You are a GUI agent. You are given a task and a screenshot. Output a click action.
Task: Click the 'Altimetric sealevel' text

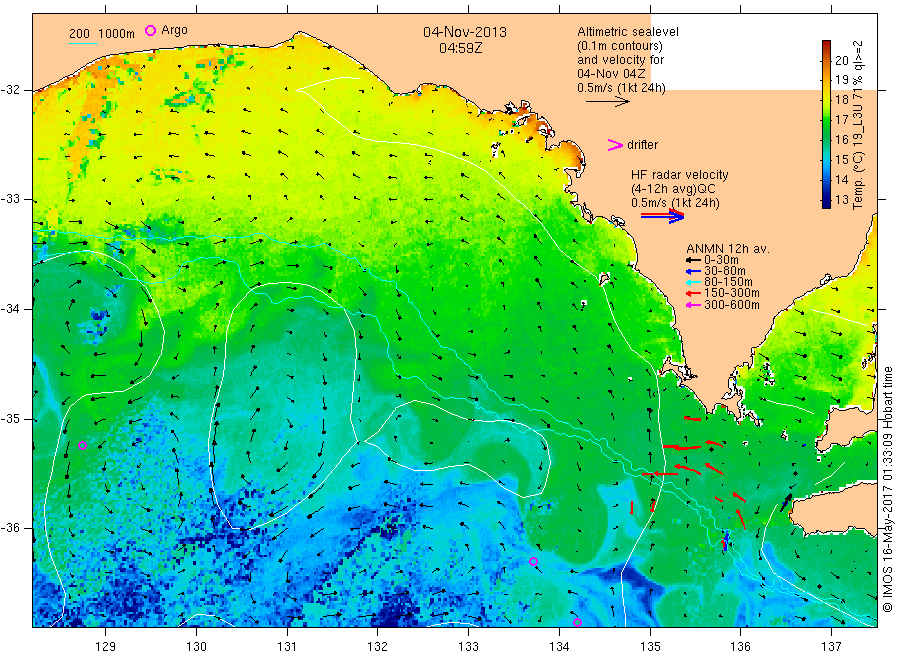pos(628,32)
